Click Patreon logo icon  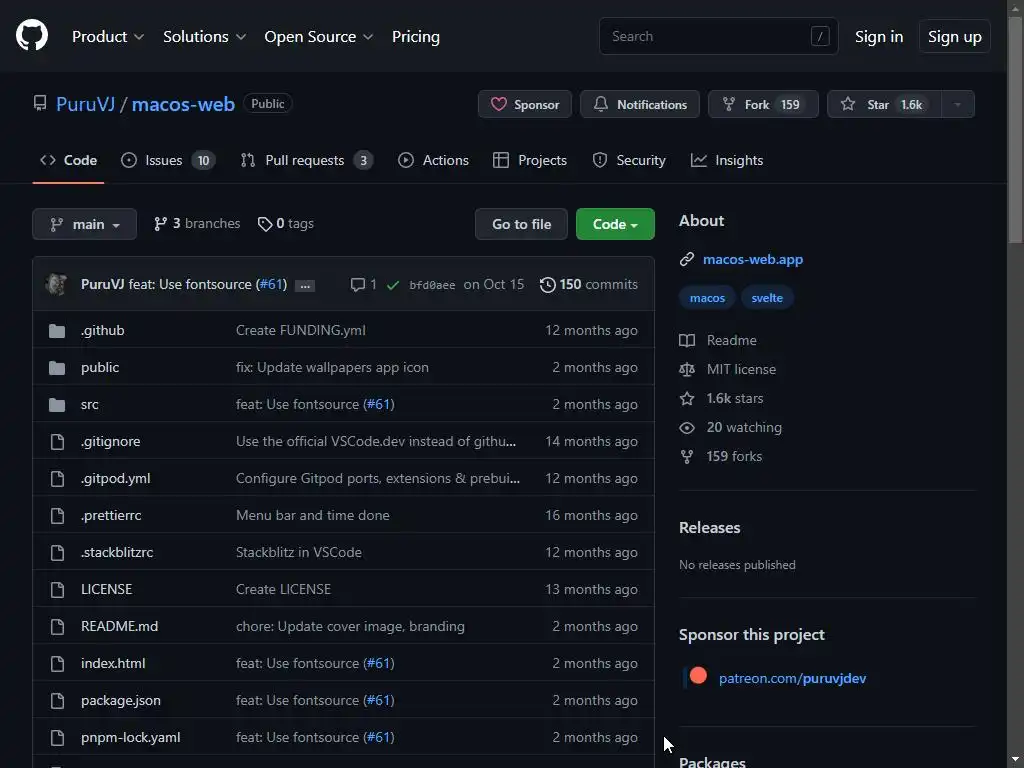click(698, 676)
